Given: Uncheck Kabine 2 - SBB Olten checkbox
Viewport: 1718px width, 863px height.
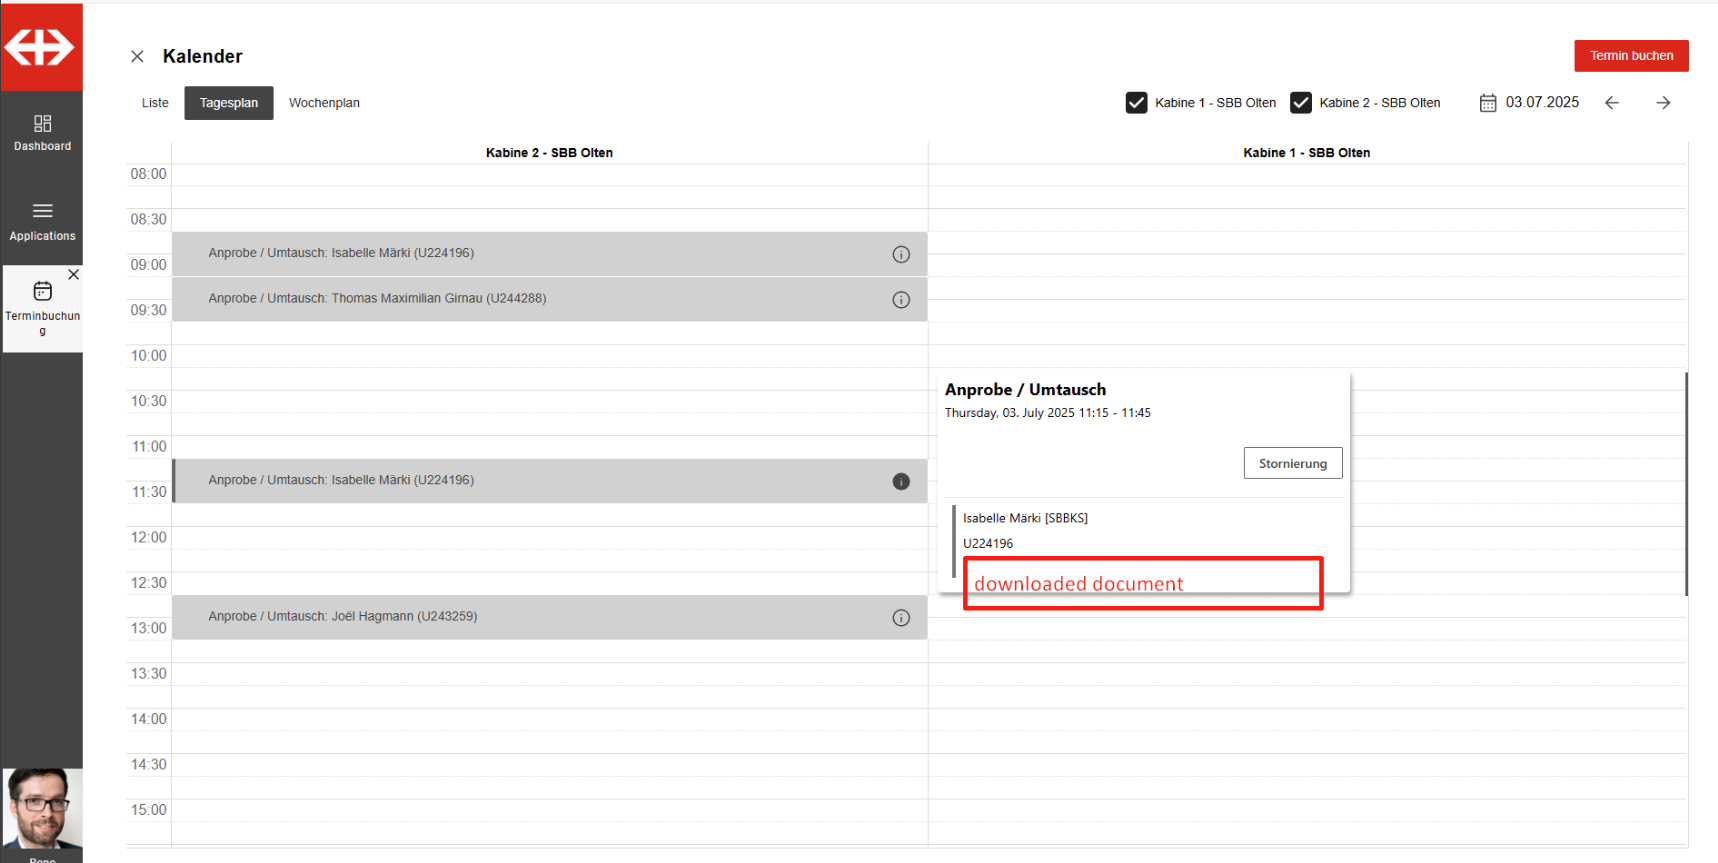Looking at the screenshot, I should 1300,103.
